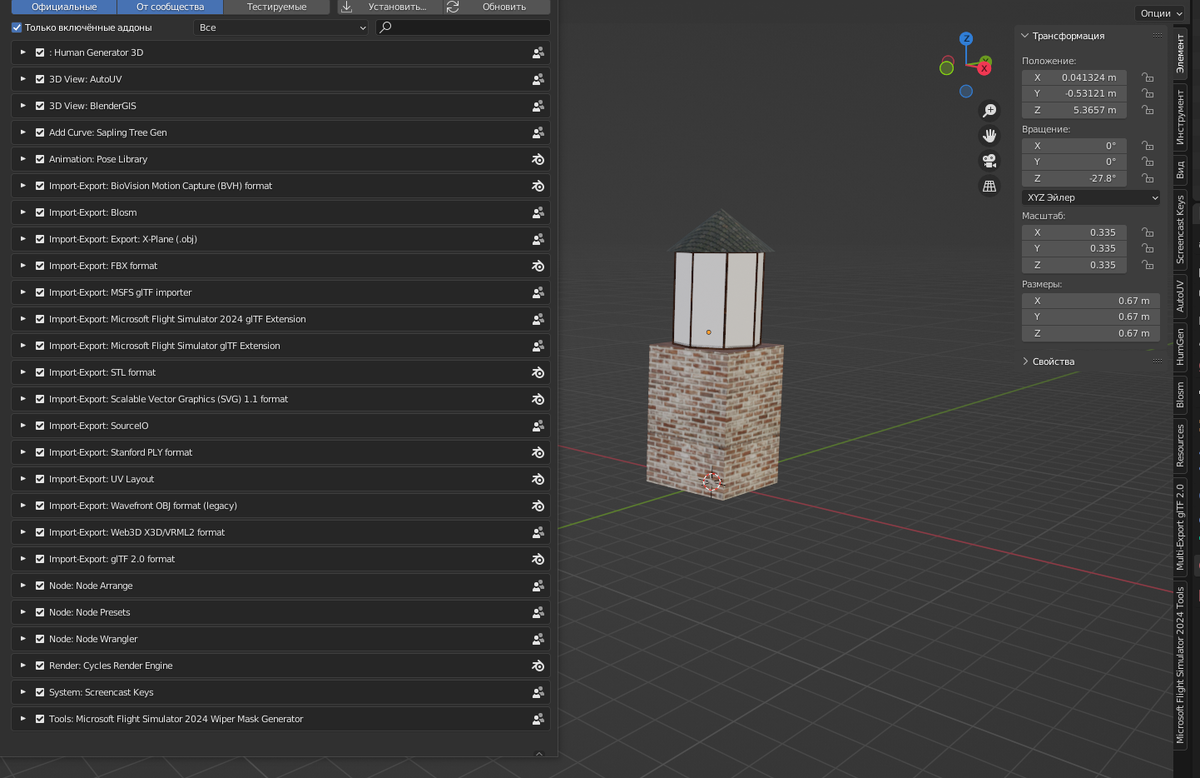The height and width of the screenshot is (778, 1200).
Task: Click the zoom magnifier icon in viewport
Action: [989, 111]
